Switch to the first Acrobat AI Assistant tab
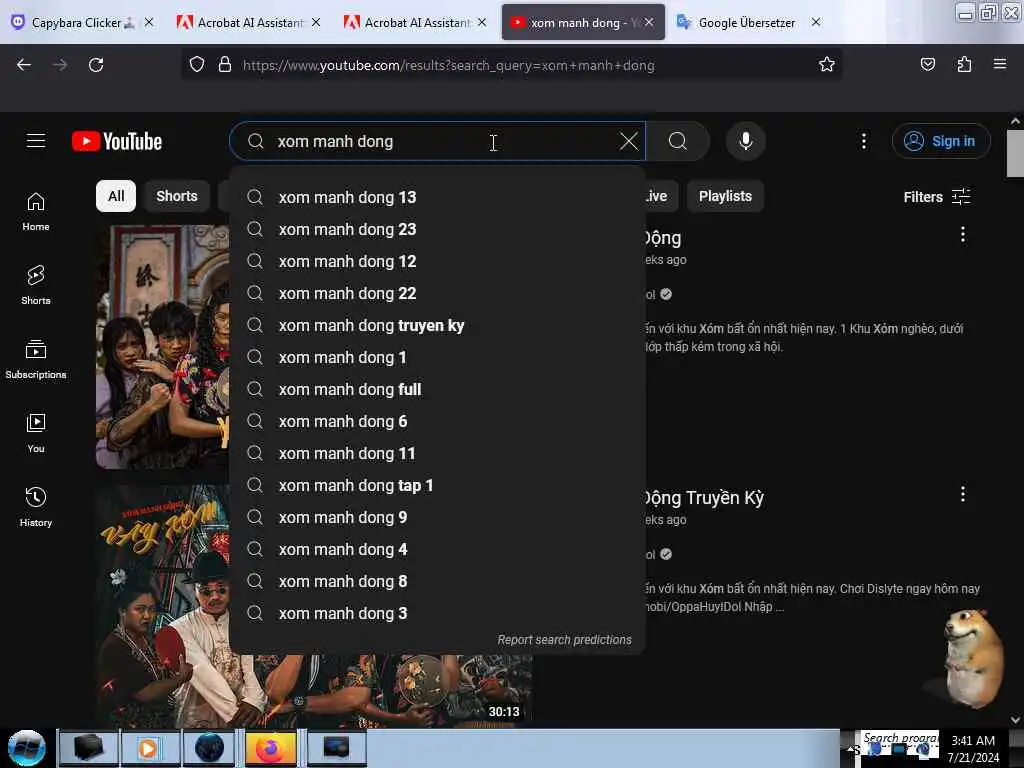Viewport: 1024px width, 768px height. (x=248, y=22)
